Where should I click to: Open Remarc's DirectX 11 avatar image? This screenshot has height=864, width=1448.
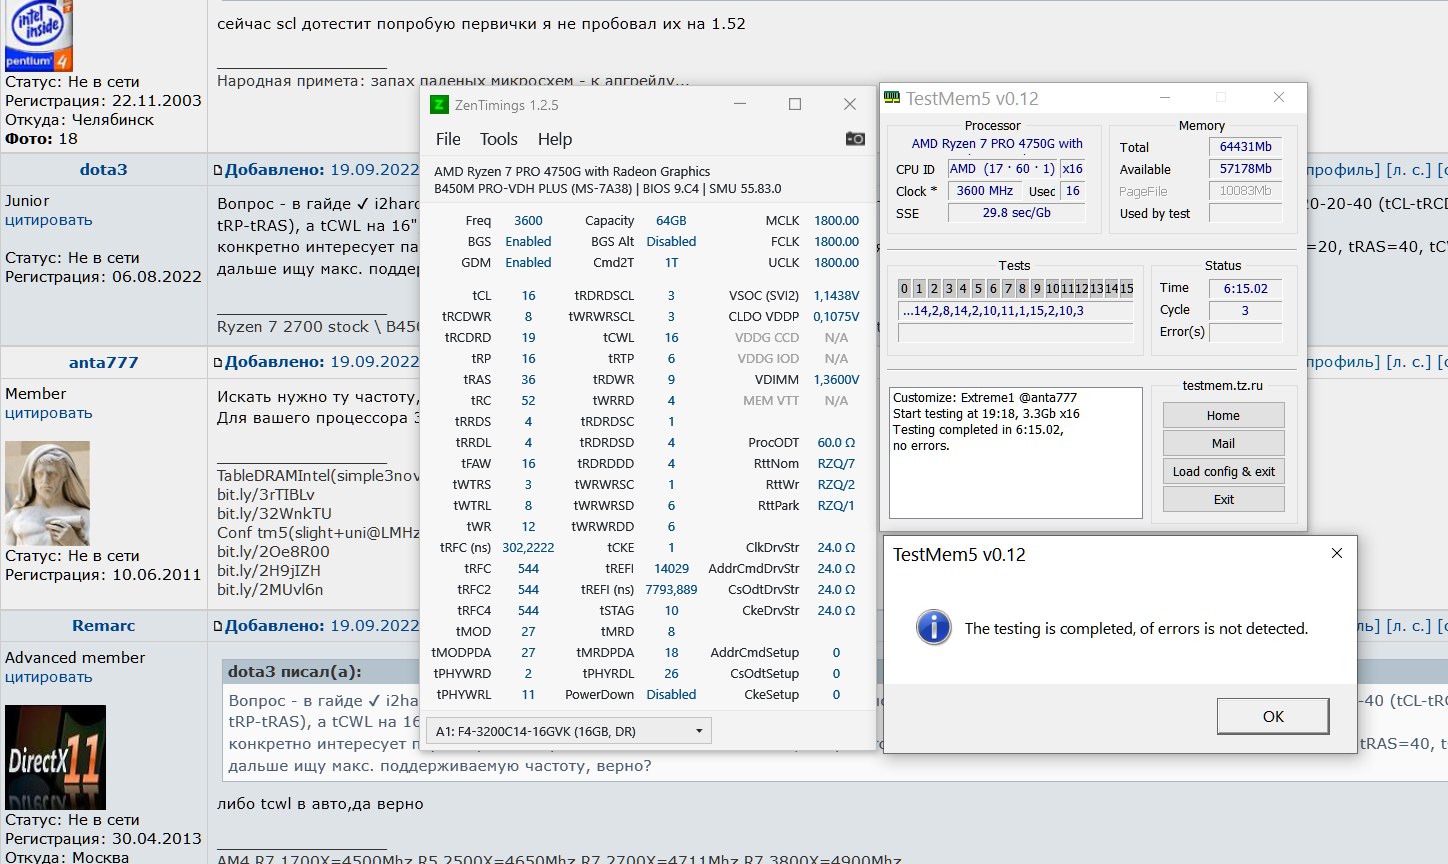pyautogui.click(x=55, y=757)
